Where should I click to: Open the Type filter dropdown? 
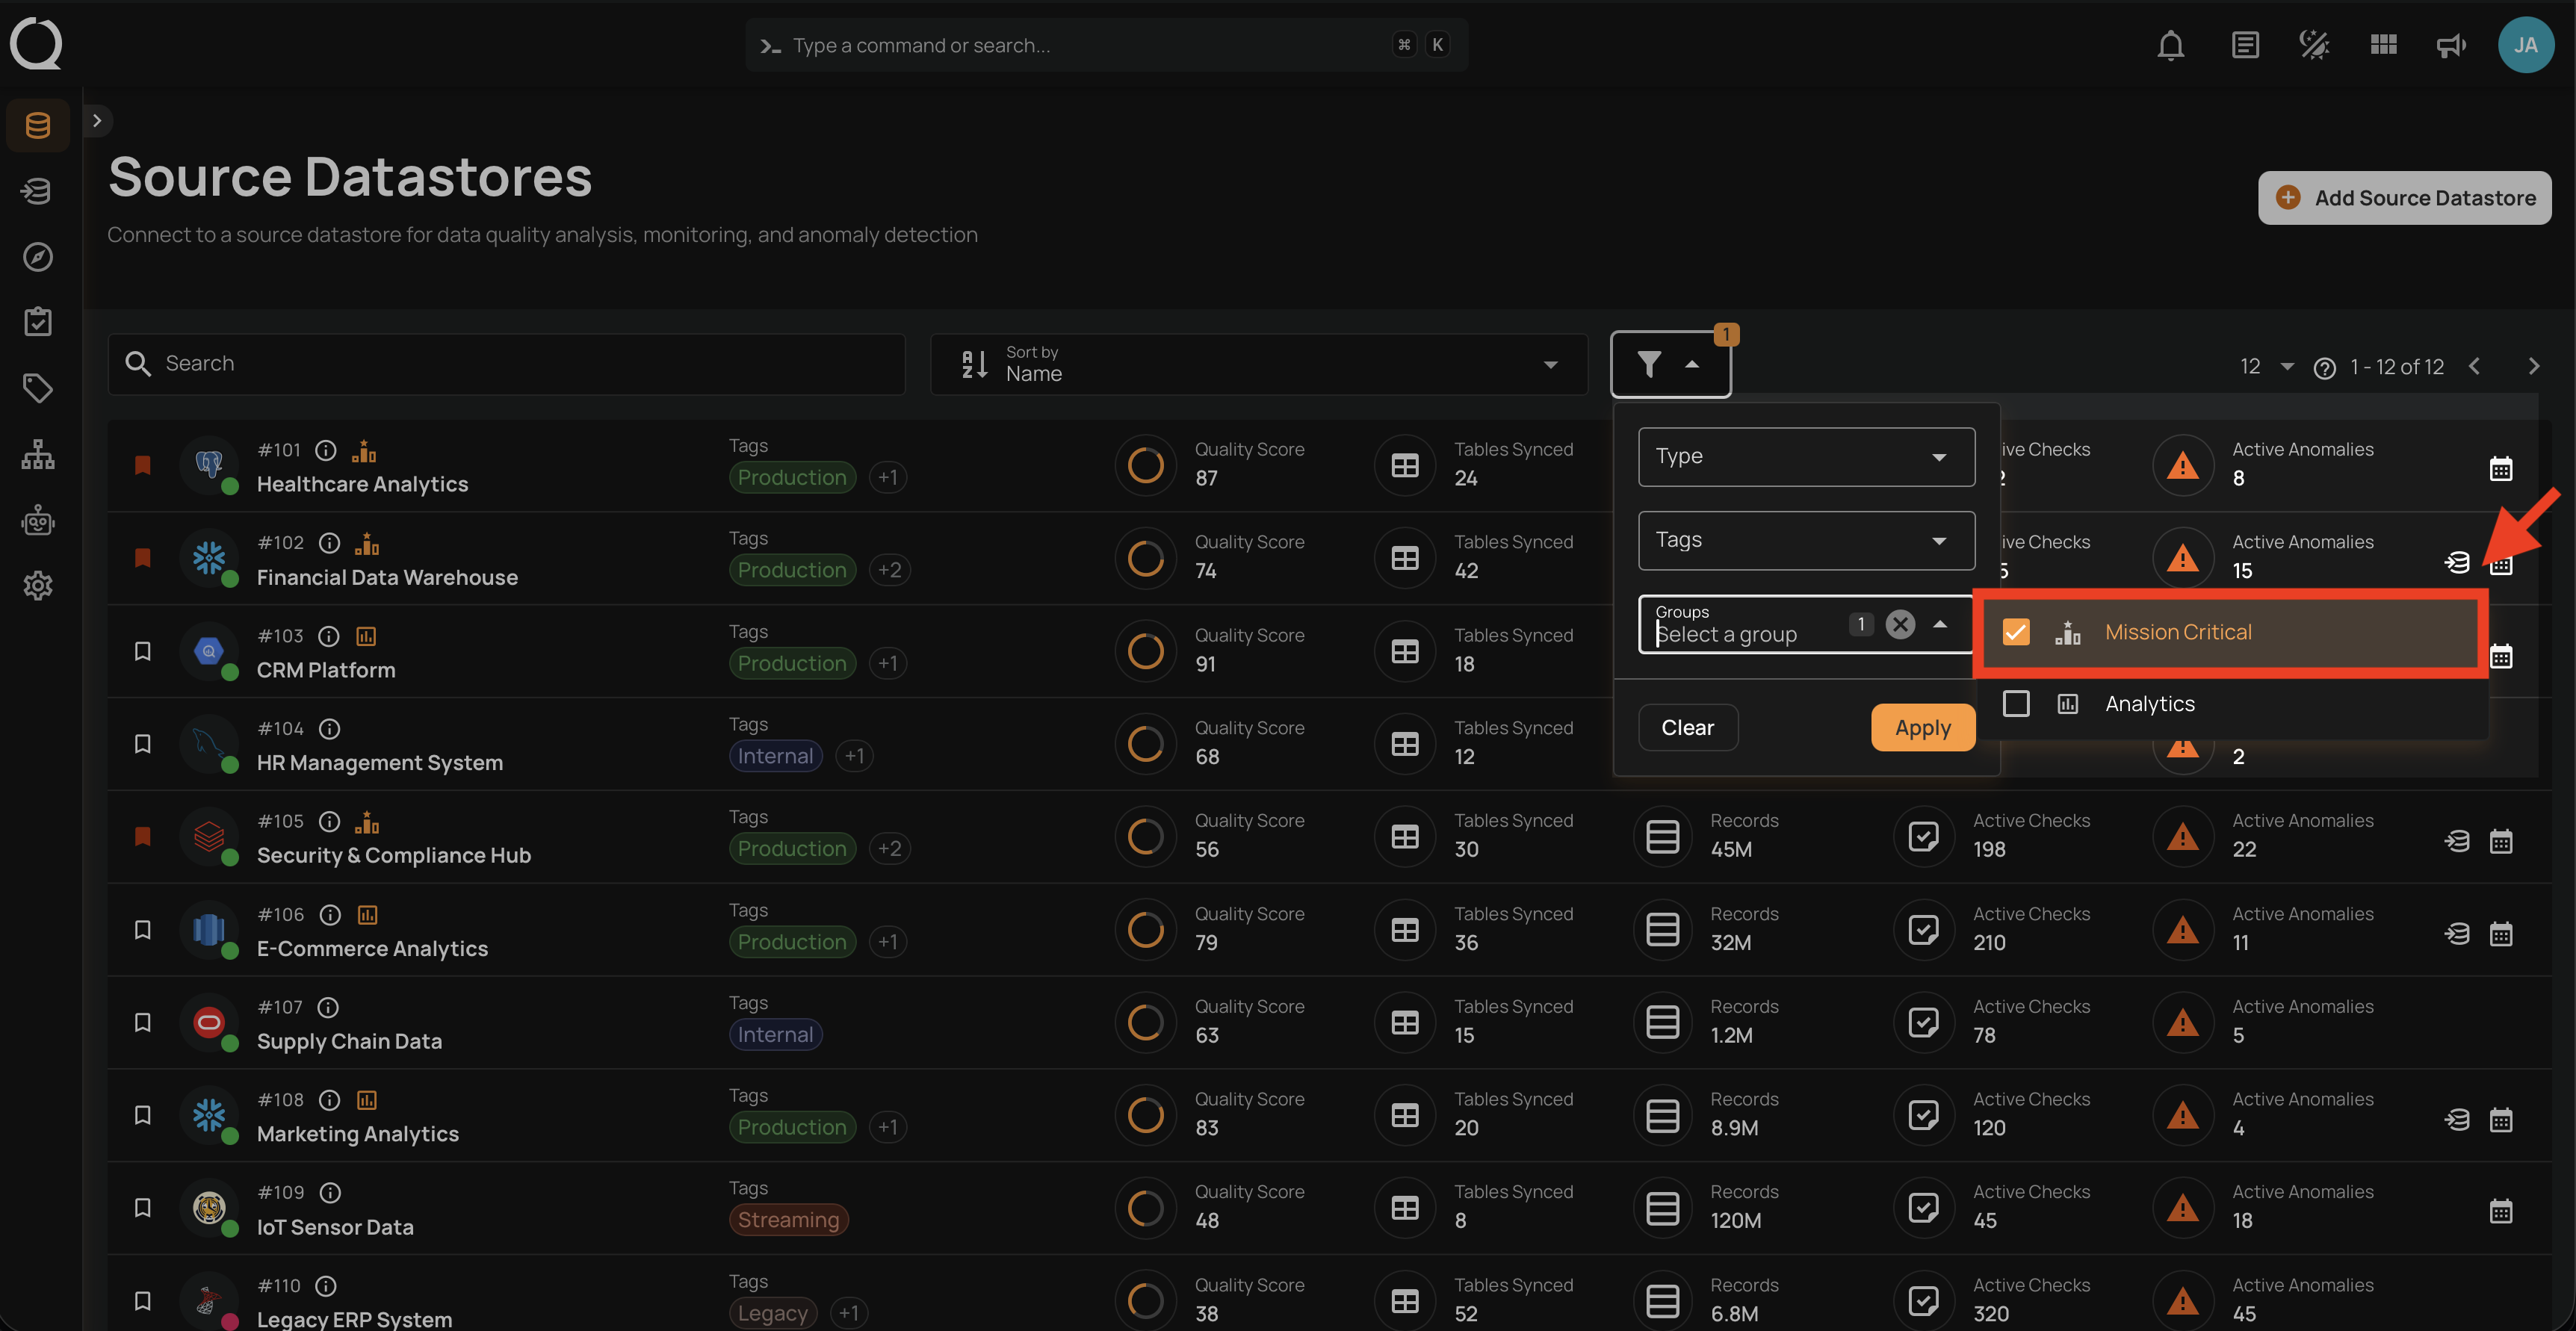pyautogui.click(x=1806, y=457)
